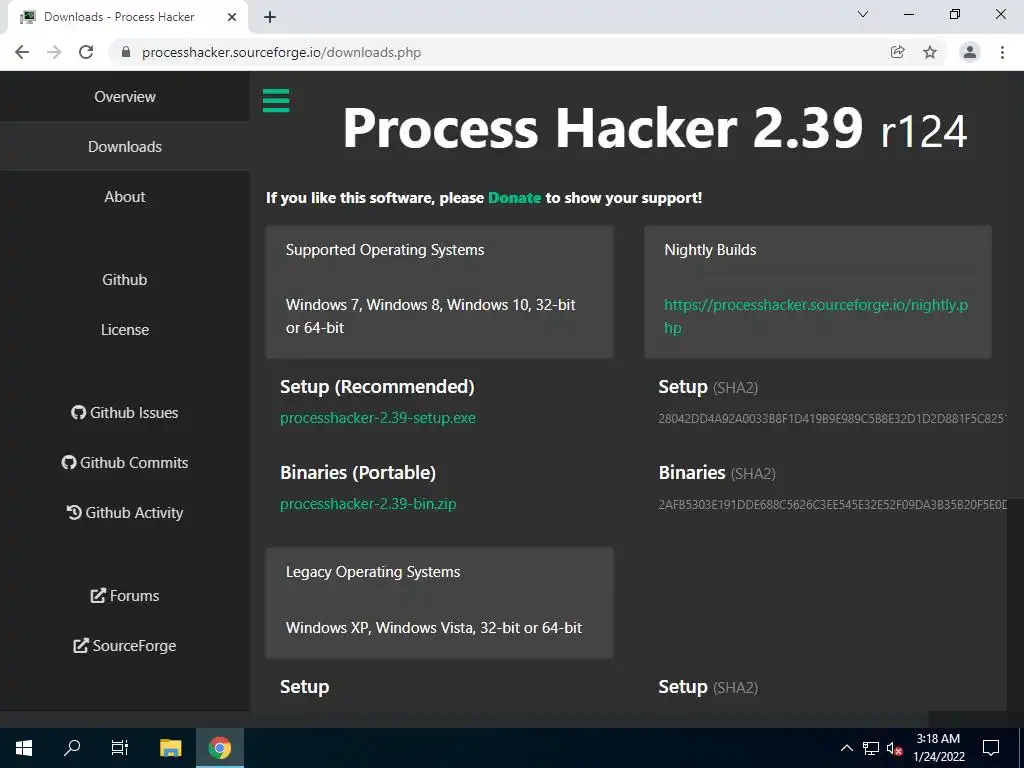Open a new tab with plus button

click(270, 17)
